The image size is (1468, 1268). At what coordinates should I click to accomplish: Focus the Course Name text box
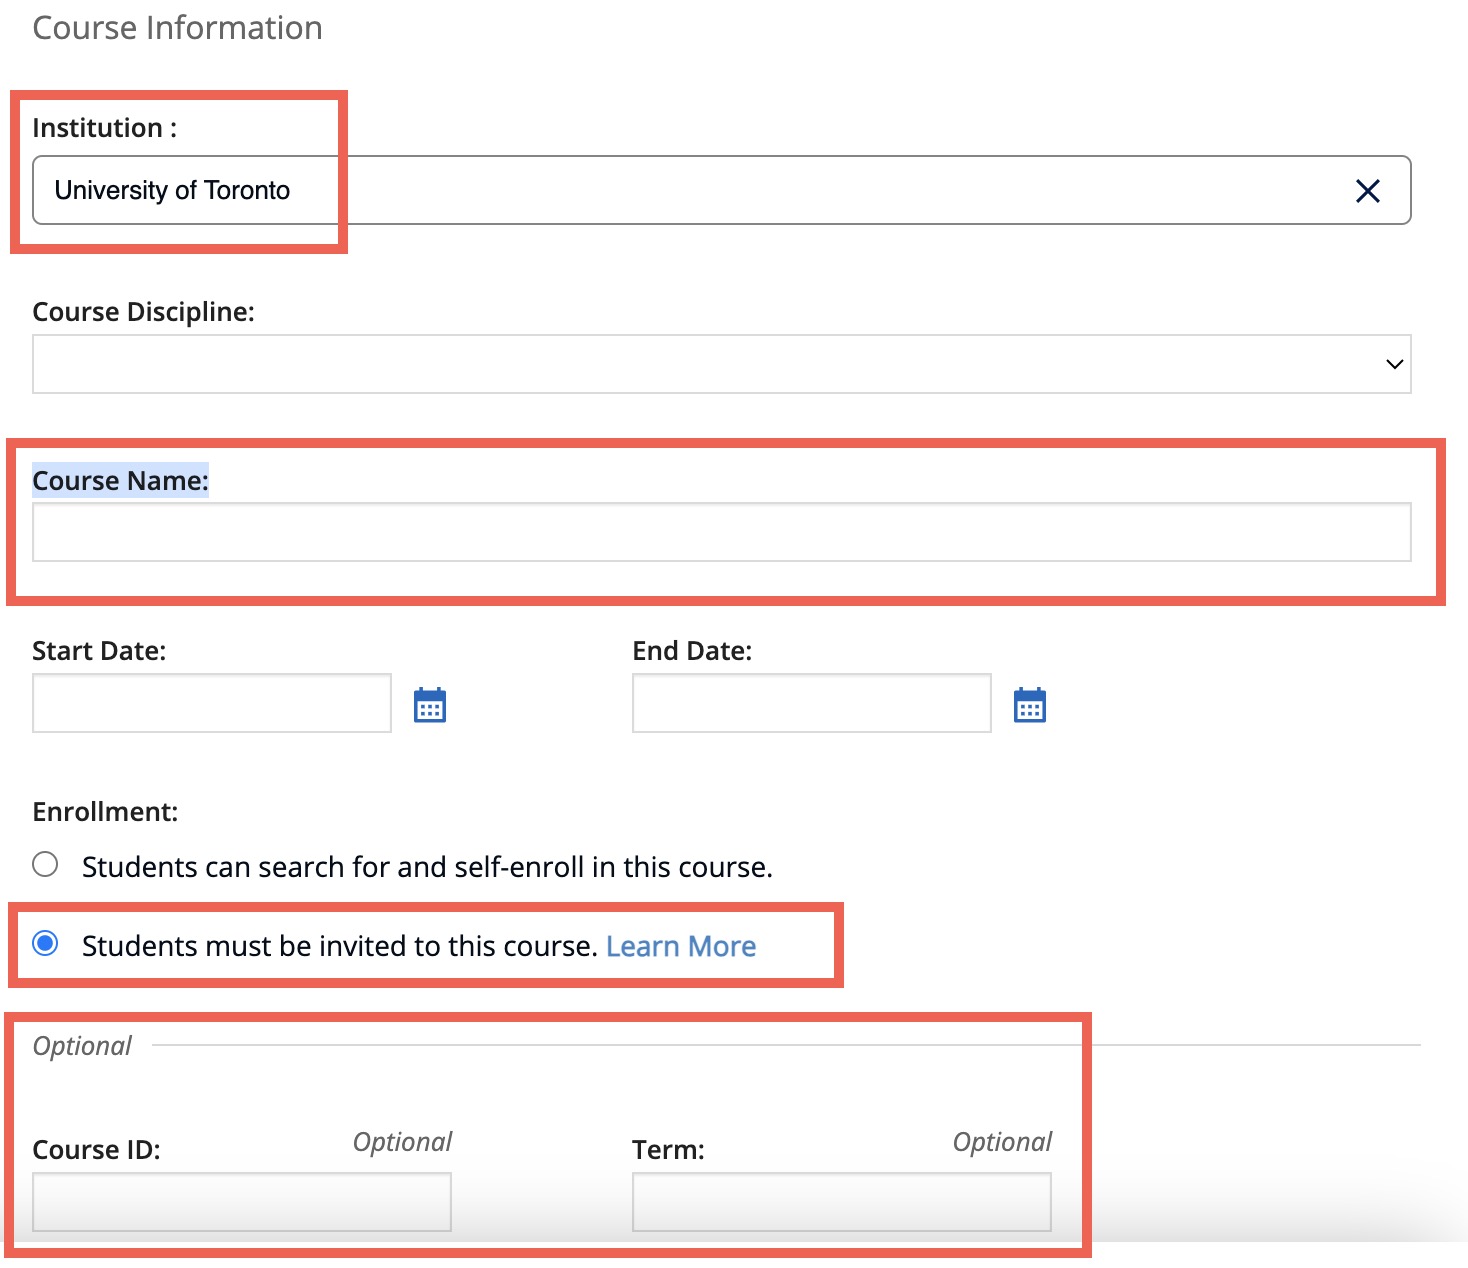720,532
